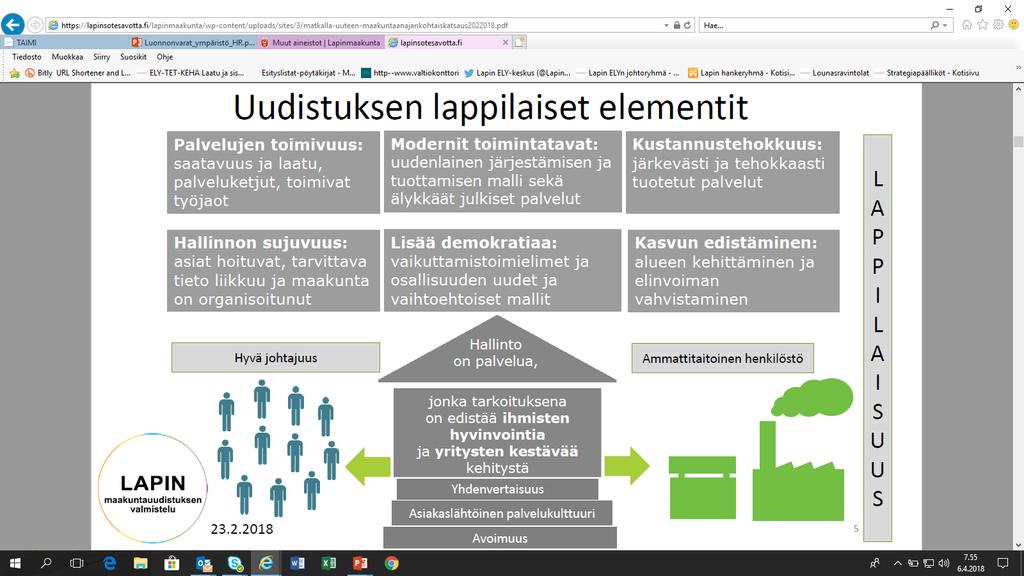The height and width of the screenshot is (576, 1024).
Task: Click the vertical scrollbar thumb
Action: pyautogui.click(x=1018, y=142)
